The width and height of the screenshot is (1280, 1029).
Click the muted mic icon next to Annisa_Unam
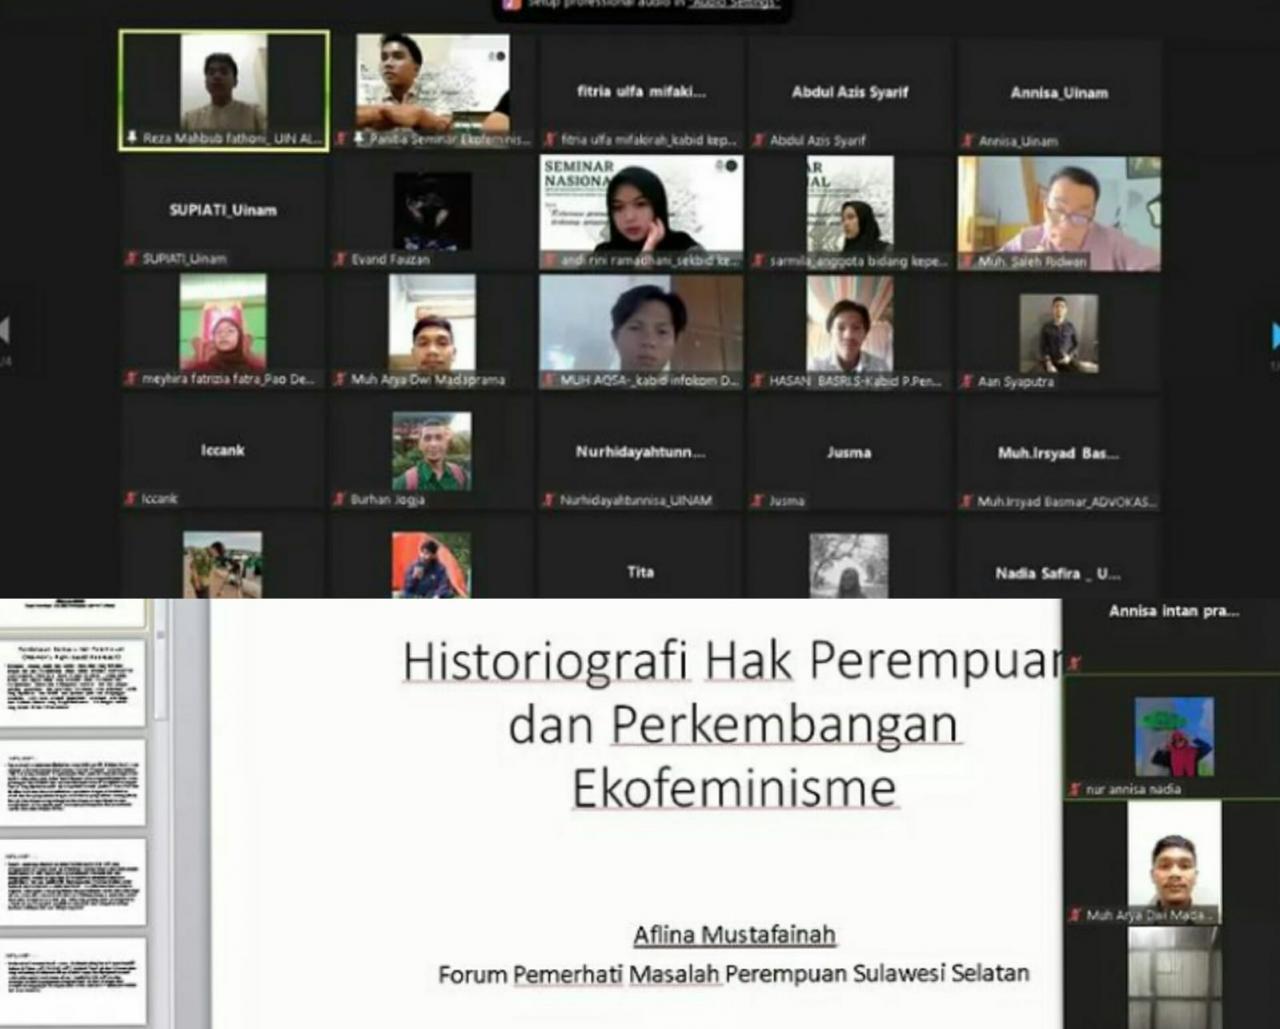(967, 141)
